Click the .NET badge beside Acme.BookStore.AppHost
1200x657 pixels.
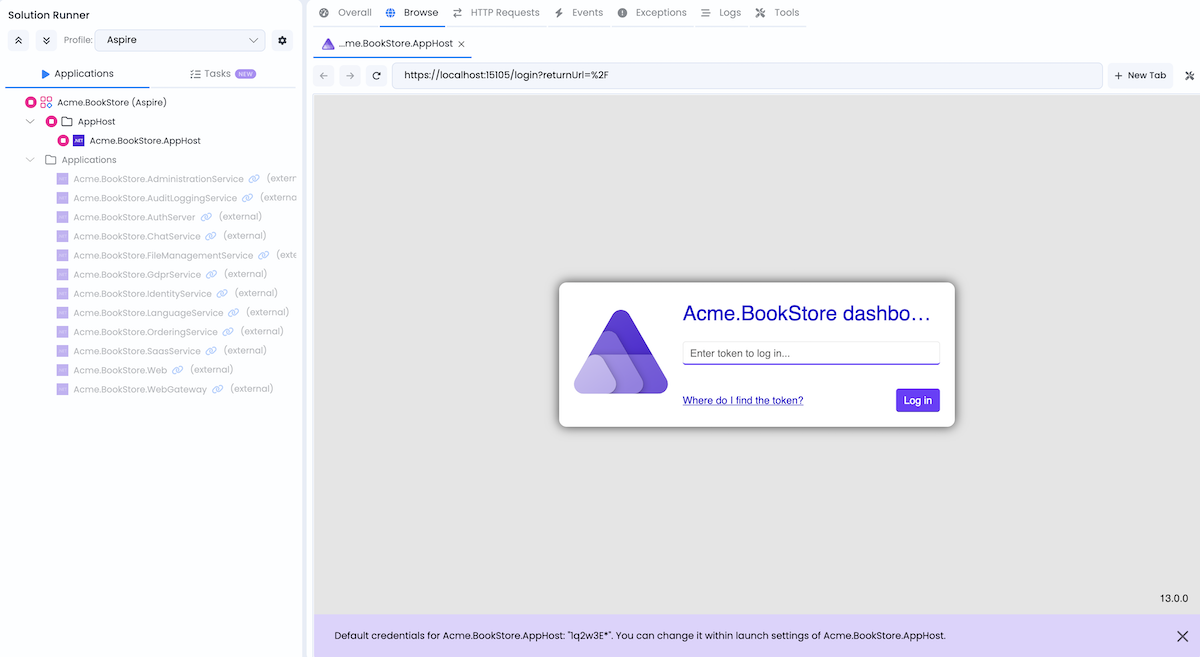(x=79, y=140)
